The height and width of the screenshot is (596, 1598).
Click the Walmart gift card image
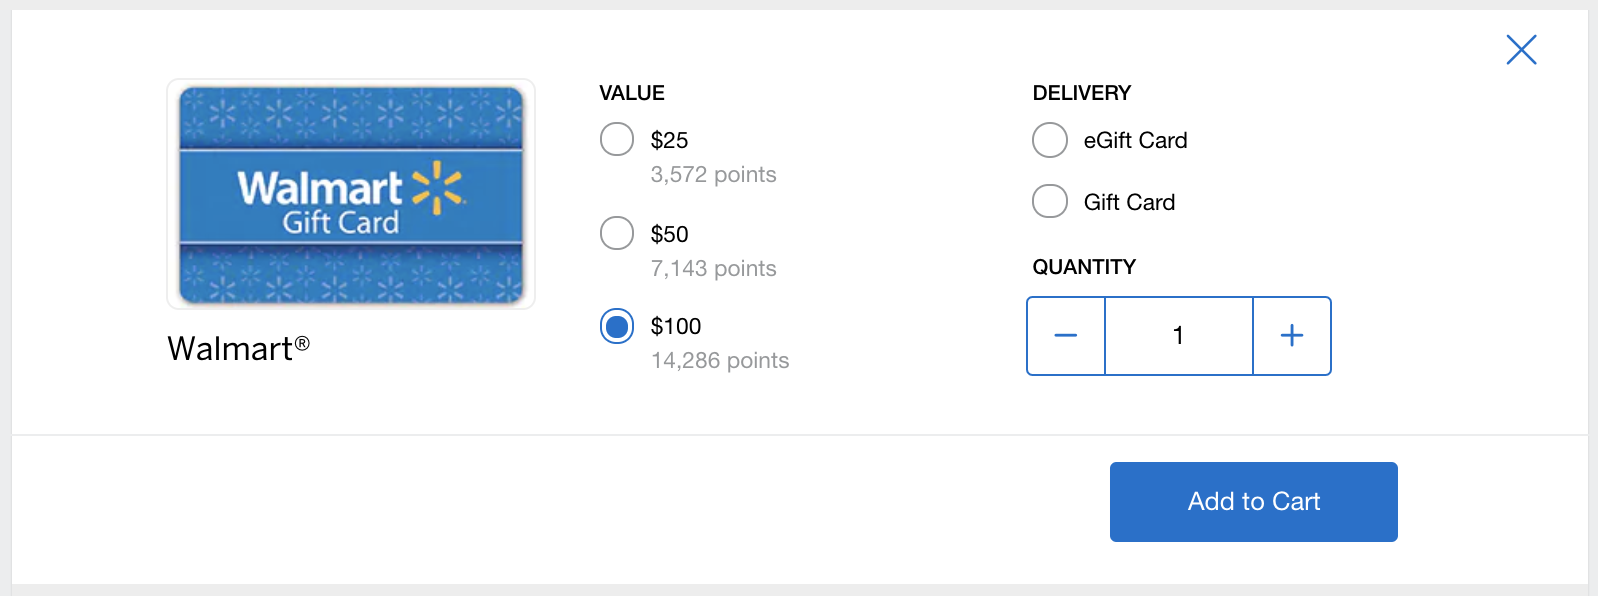click(350, 194)
